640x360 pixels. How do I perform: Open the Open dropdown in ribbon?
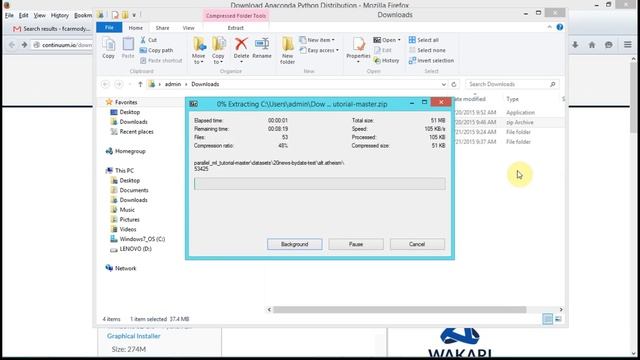coord(387,40)
